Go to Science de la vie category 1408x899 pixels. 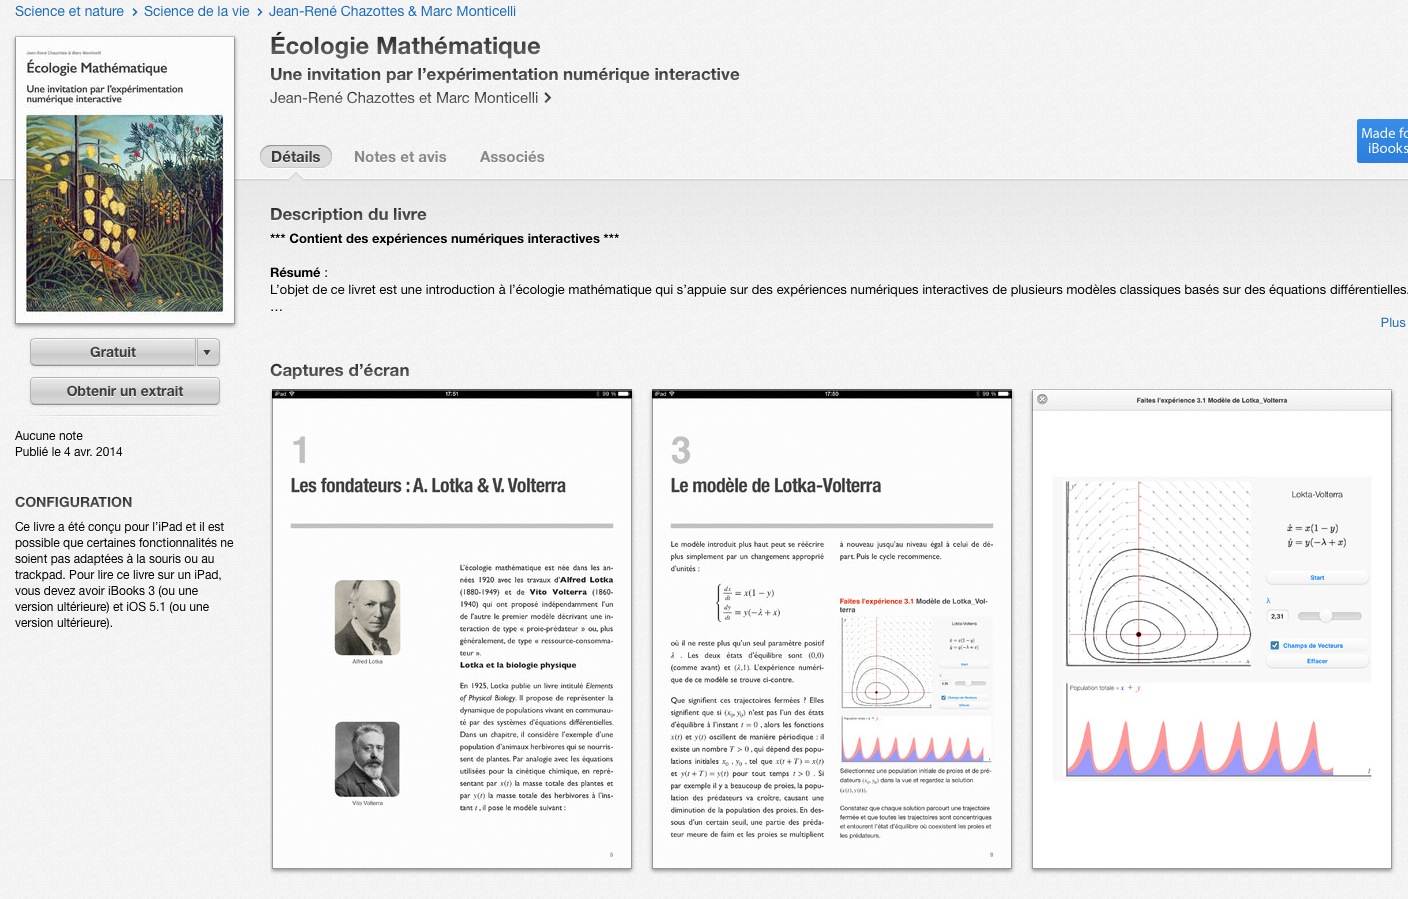coord(196,11)
